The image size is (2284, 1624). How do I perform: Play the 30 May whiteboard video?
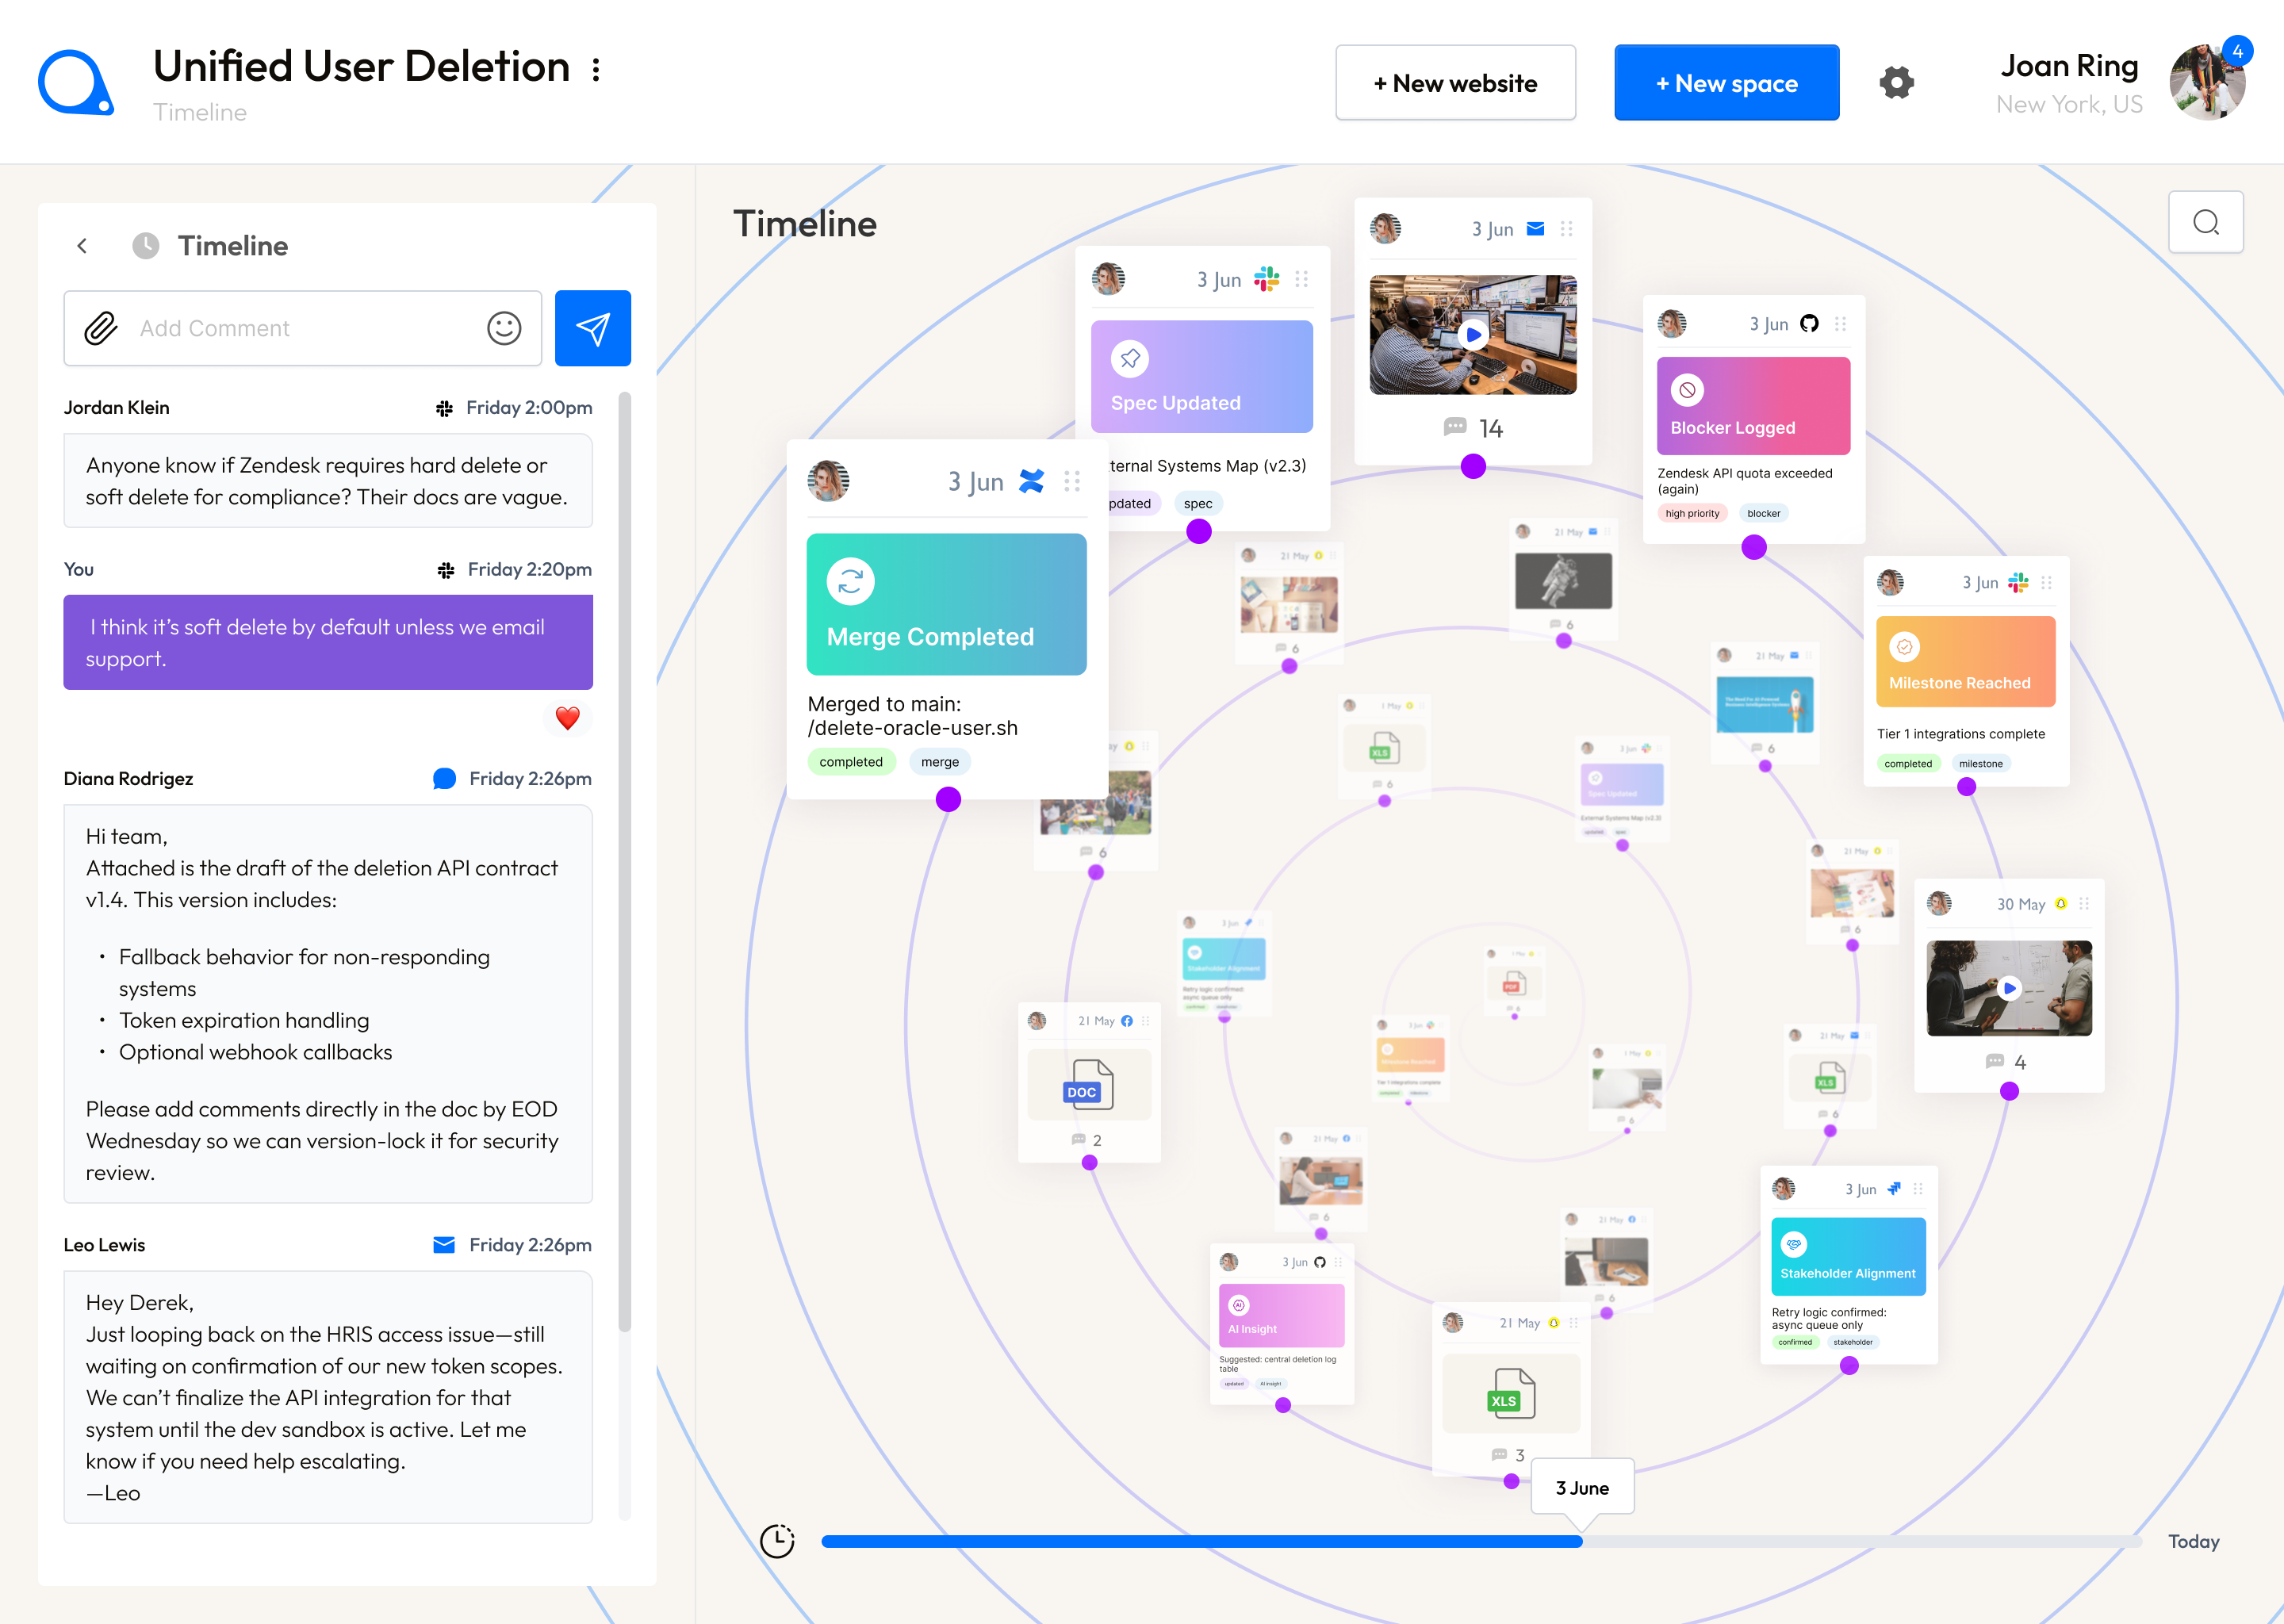tap(2008, 988)
